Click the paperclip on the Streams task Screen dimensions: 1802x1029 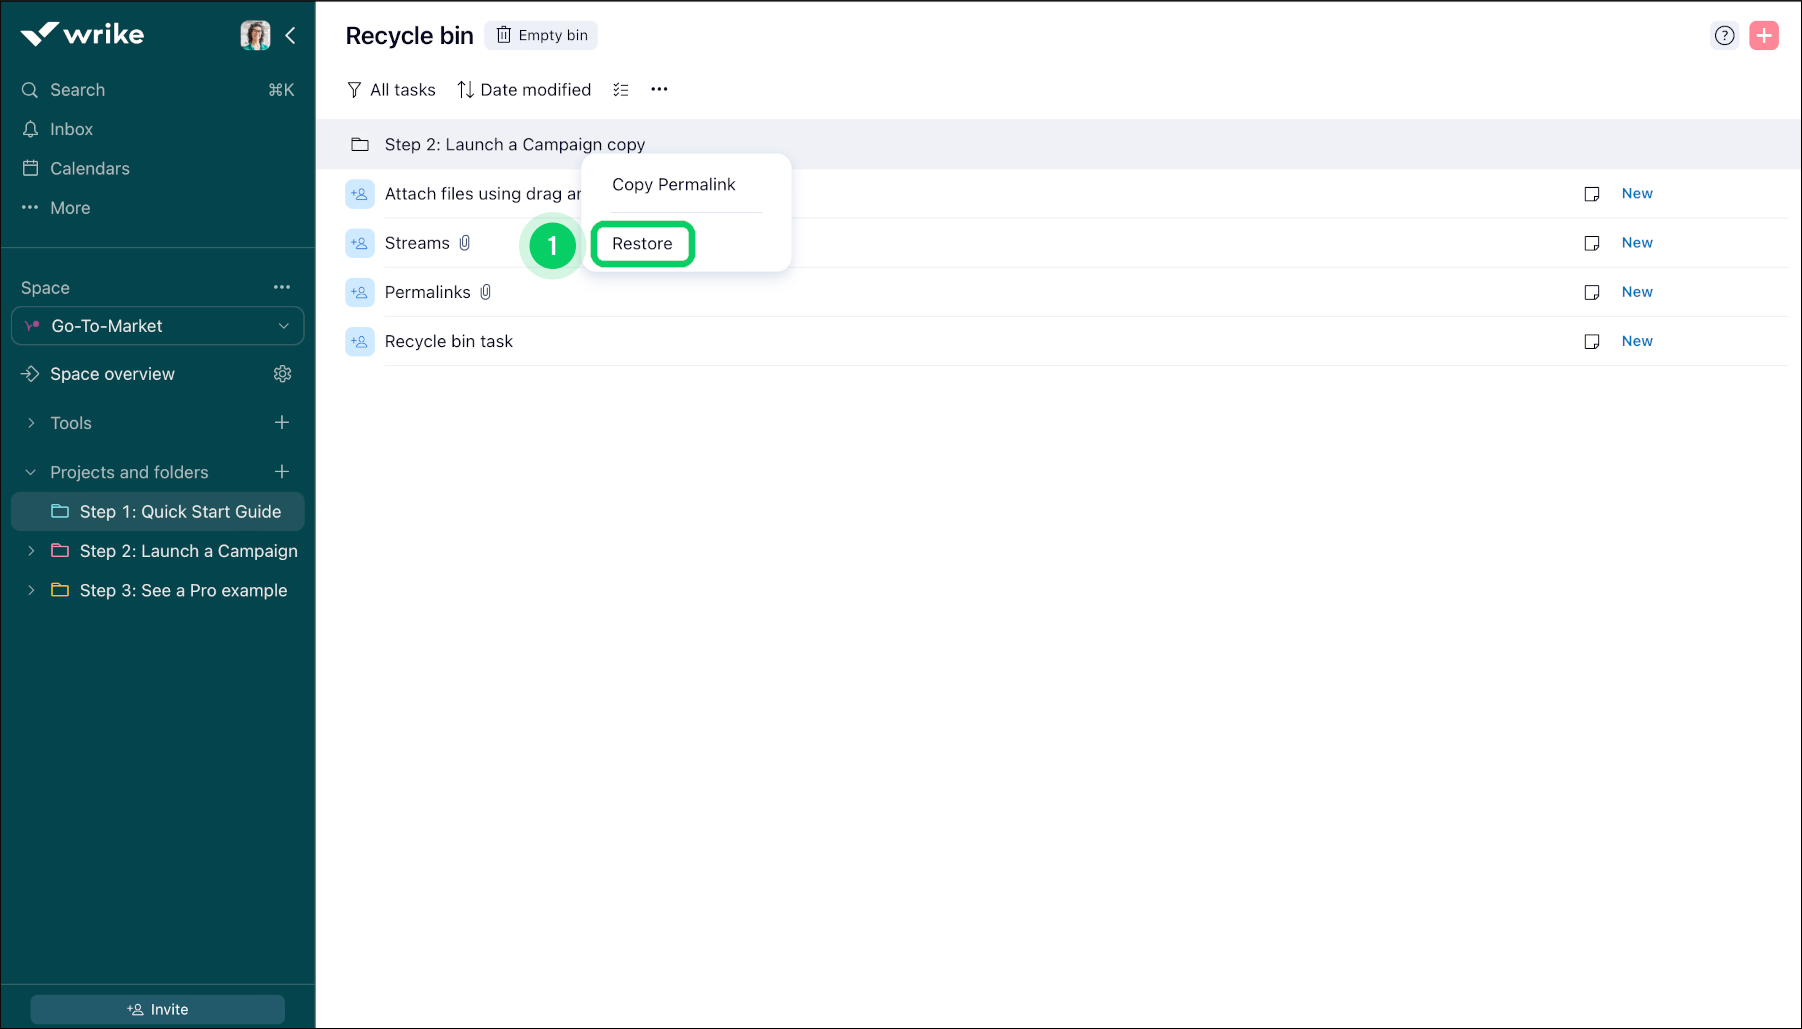(x=465, y=242)
